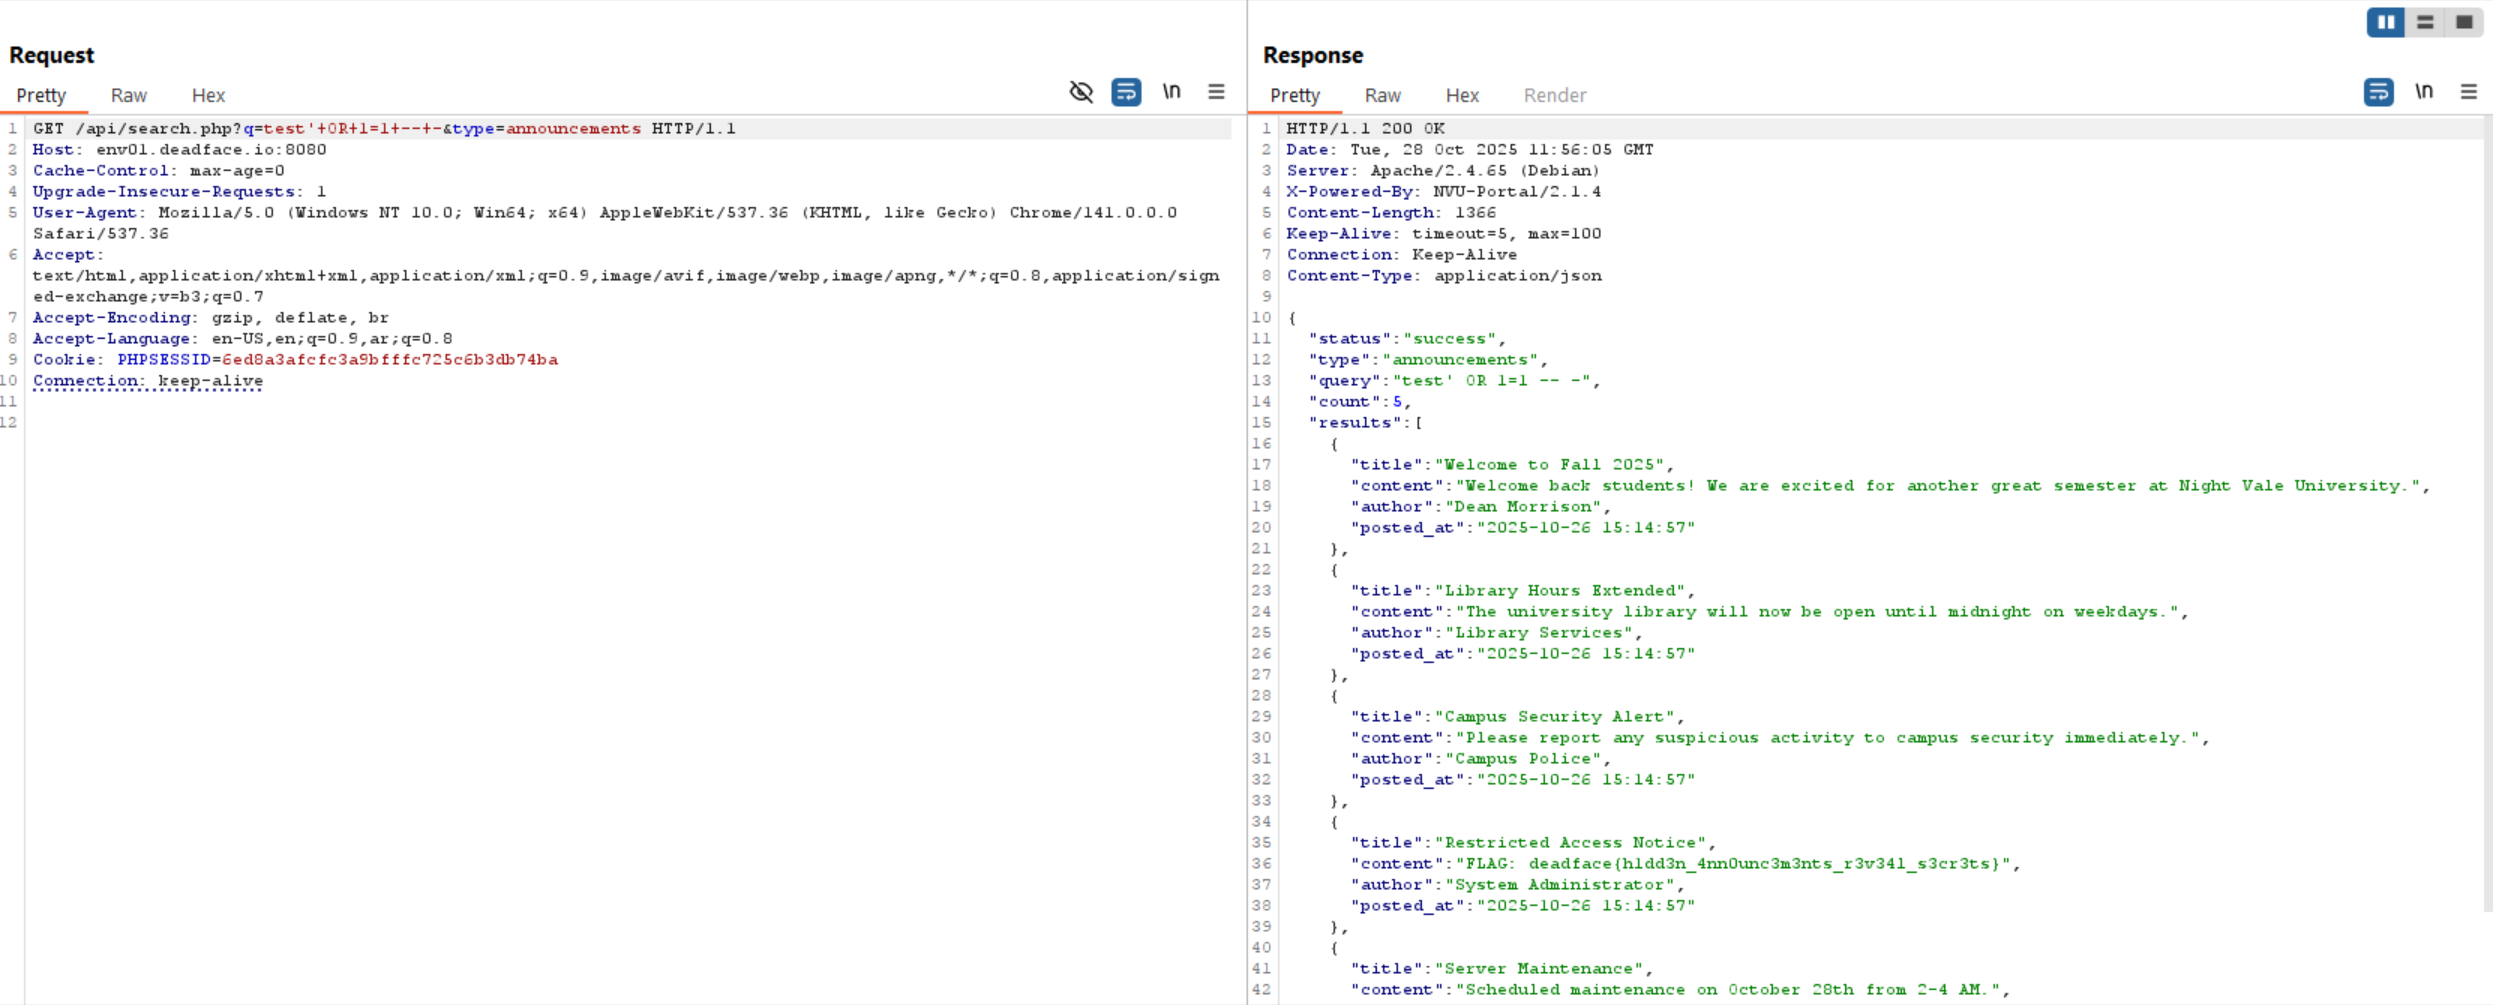Open the Response editor options menu
This screenshot has height=1005, width=2493.
pyautogui.click(x=2470, y=91)
